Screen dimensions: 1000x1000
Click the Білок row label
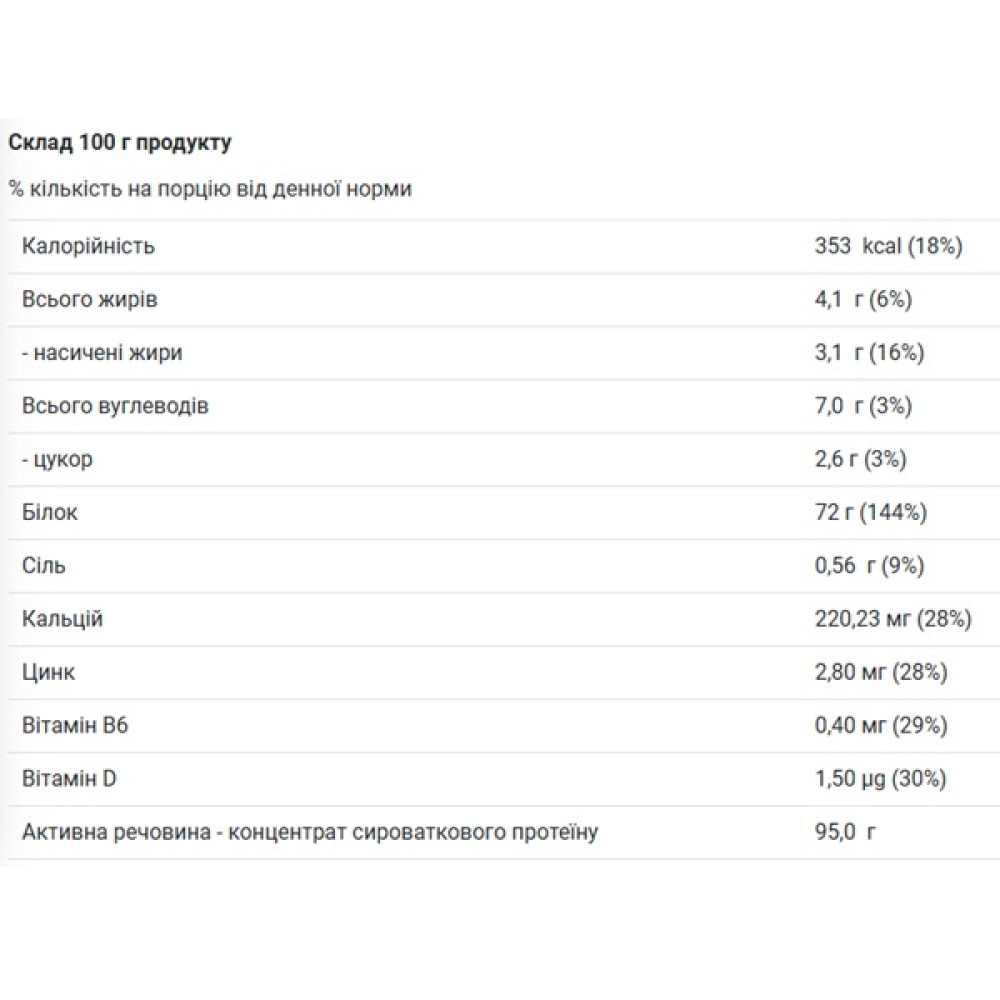(x=50, y=513)
